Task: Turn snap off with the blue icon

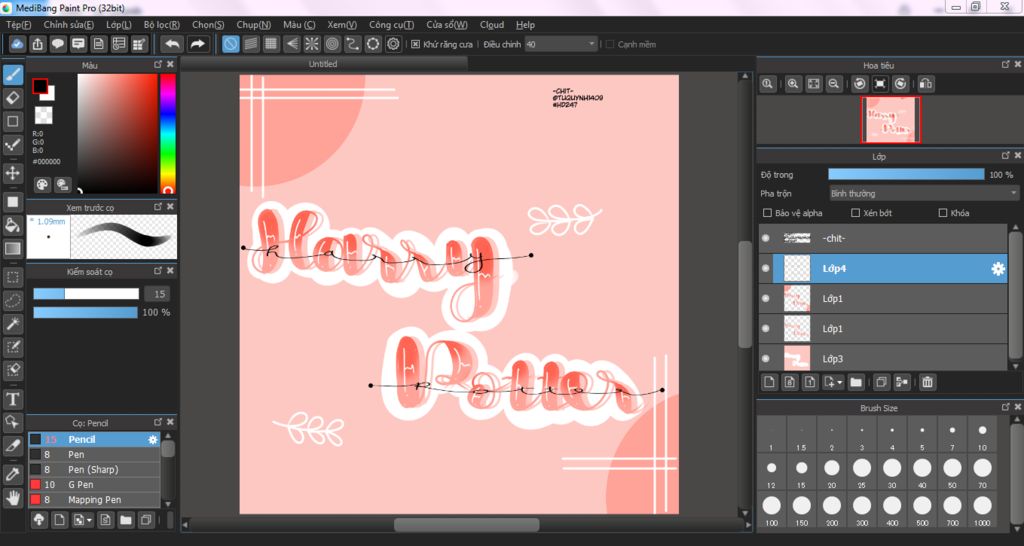Action: [x=231, y=44]
